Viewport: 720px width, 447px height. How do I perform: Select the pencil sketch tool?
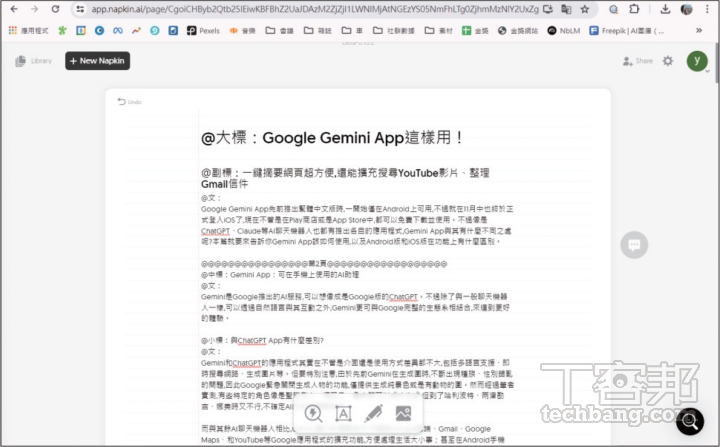click(373, 413)
